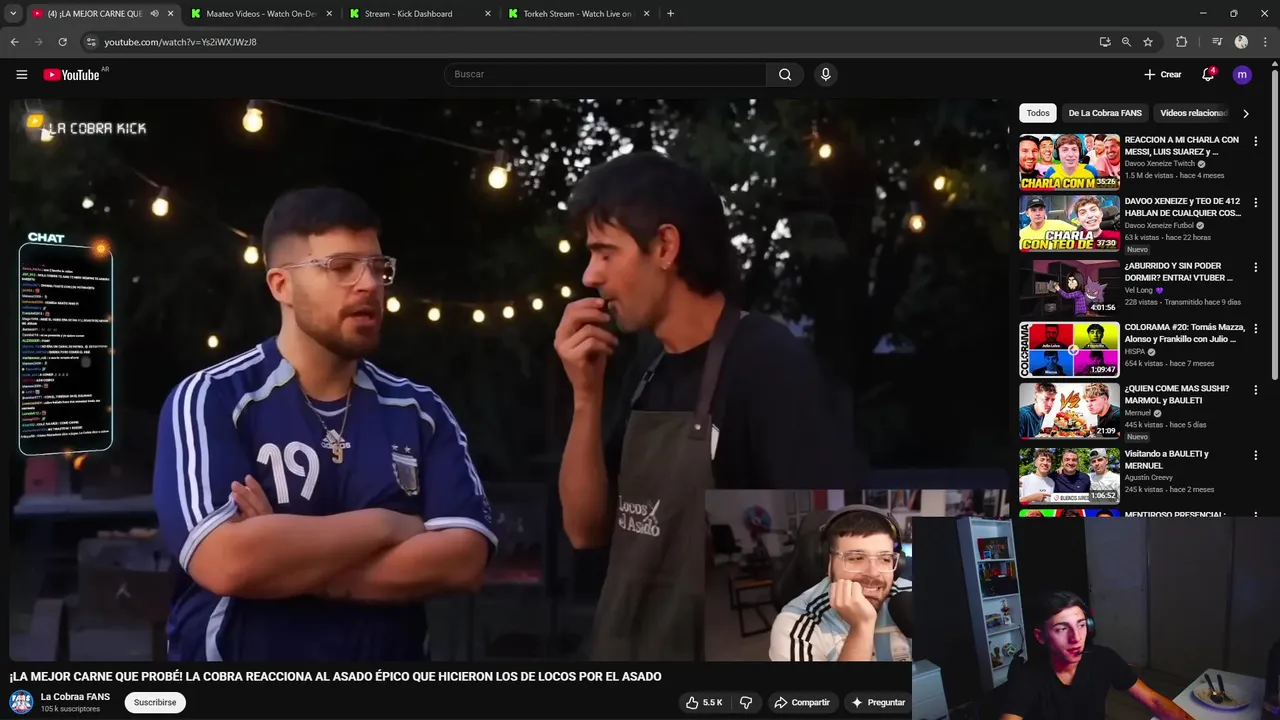Open La Cobraa FANS channel avatar

[22, 702]
